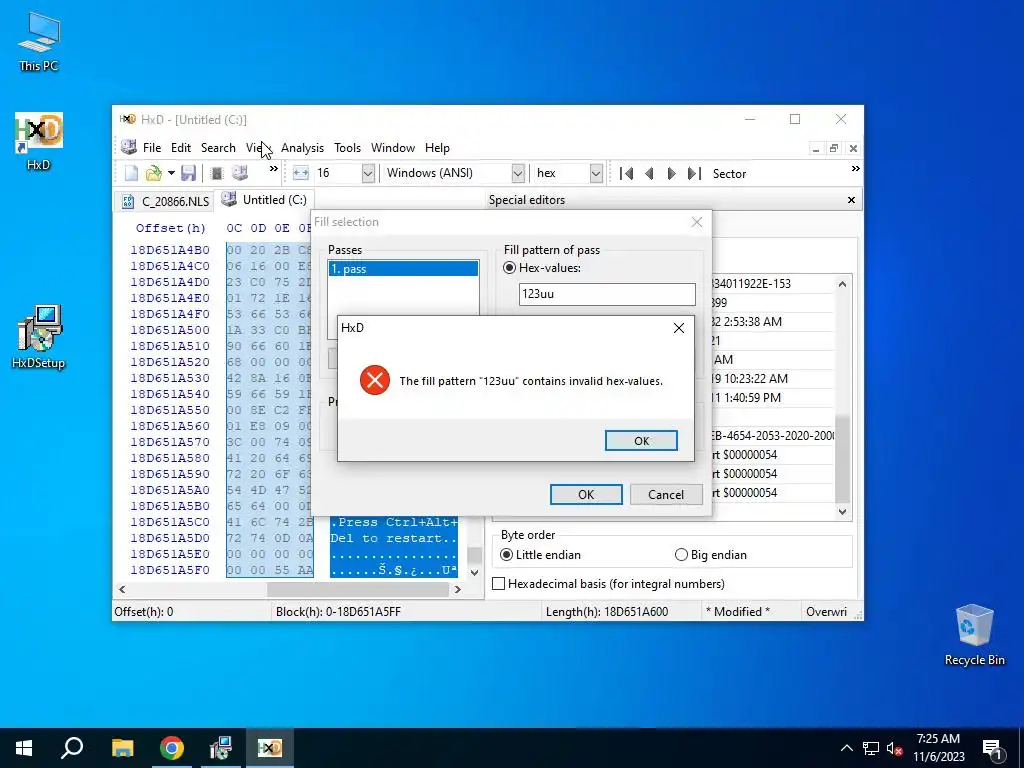
Task: Select the HxD desktop shortcut
Action: point(39,141)
